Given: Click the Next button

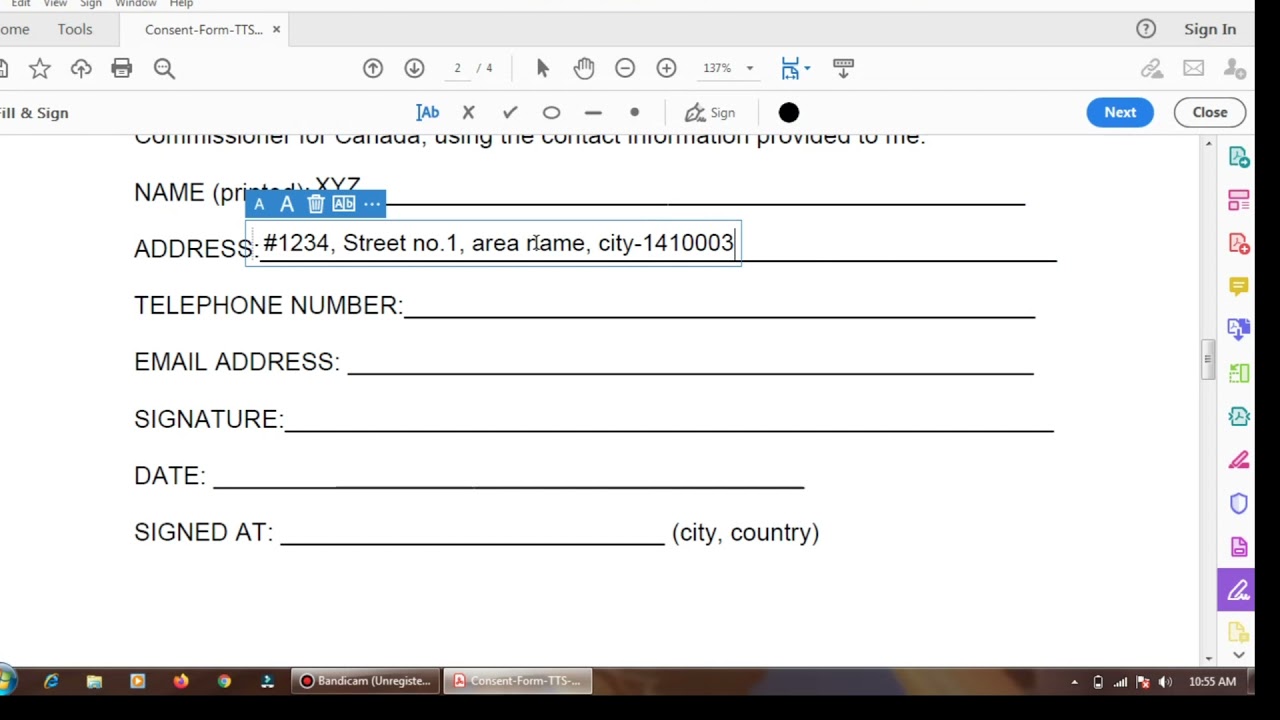Looking at the screenshot, I should pos(1120,112).
